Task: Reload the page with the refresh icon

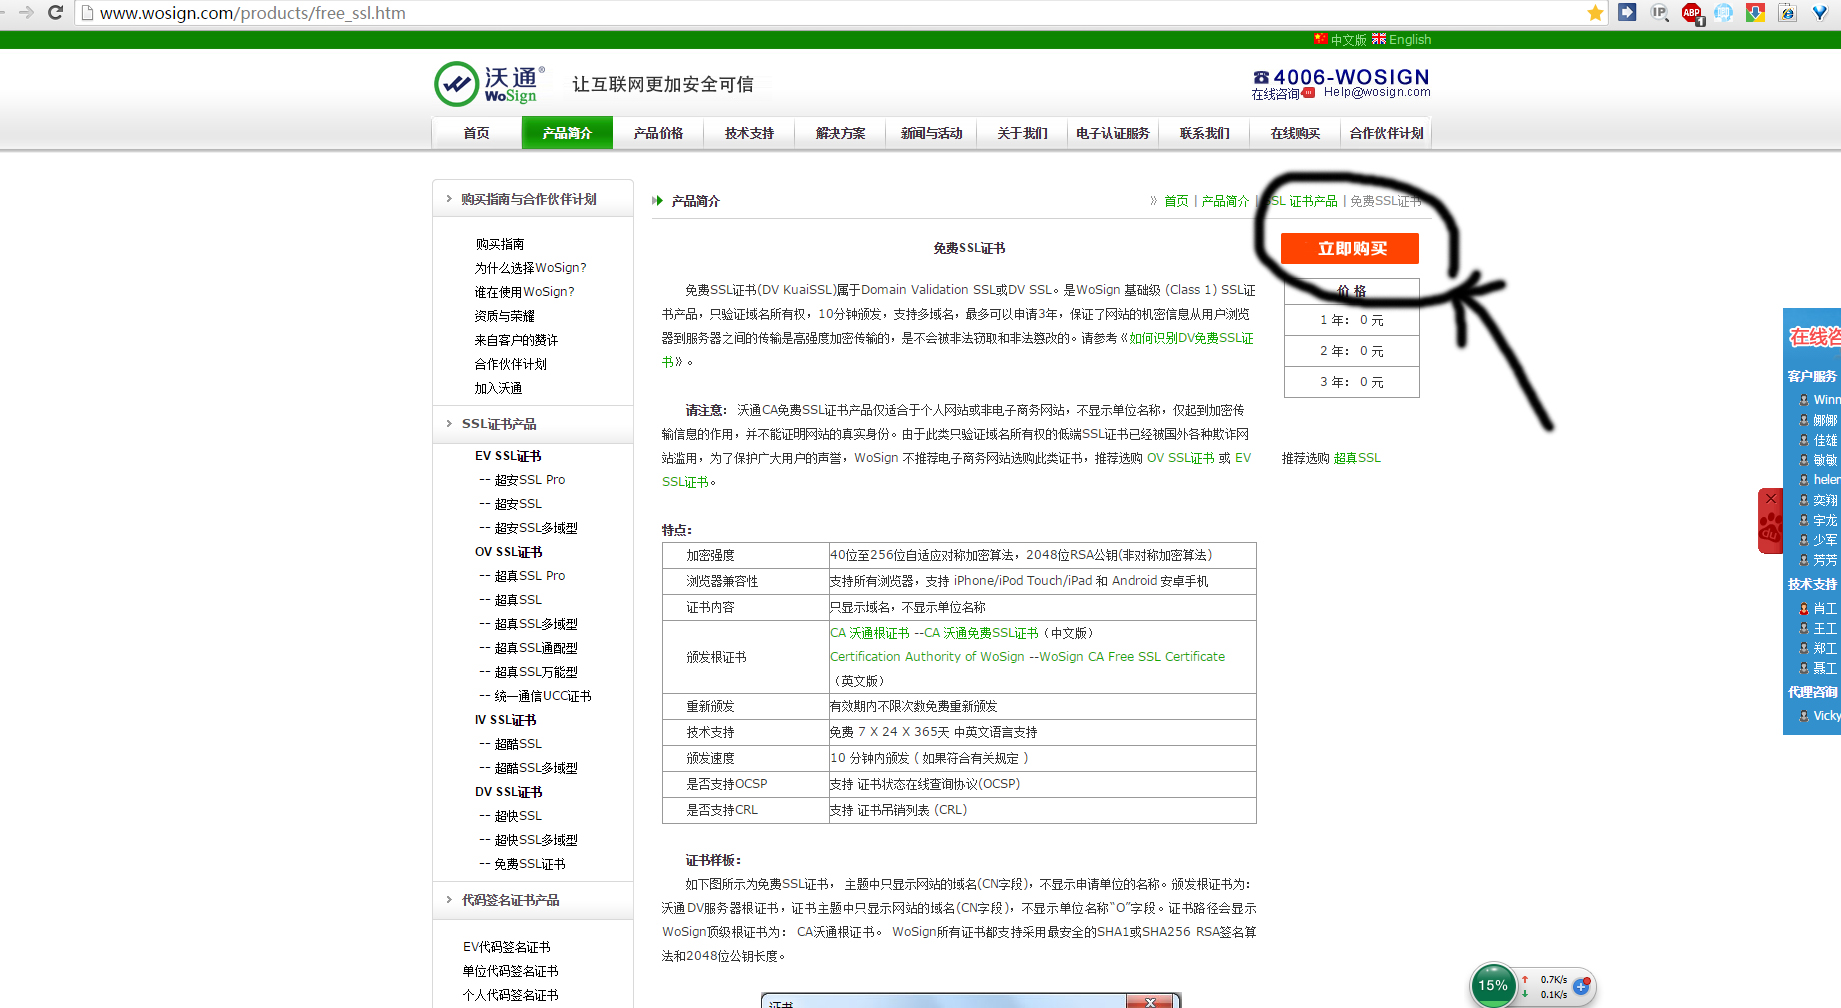Action: click(56, 13)
